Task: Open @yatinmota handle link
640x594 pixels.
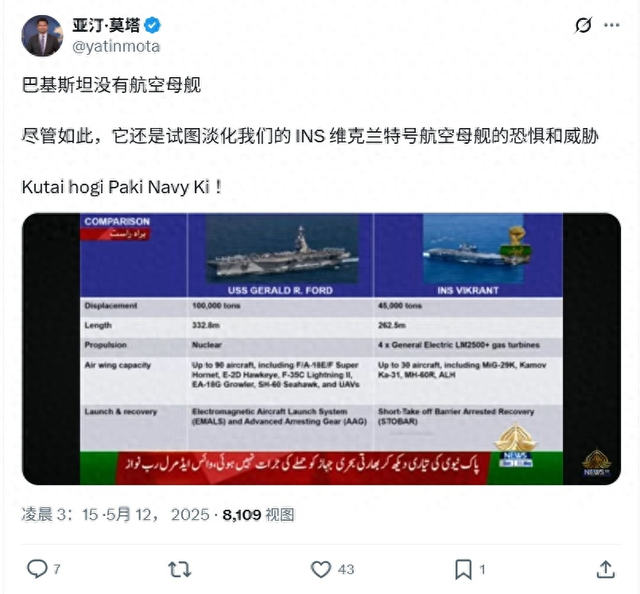Action: 116,47
